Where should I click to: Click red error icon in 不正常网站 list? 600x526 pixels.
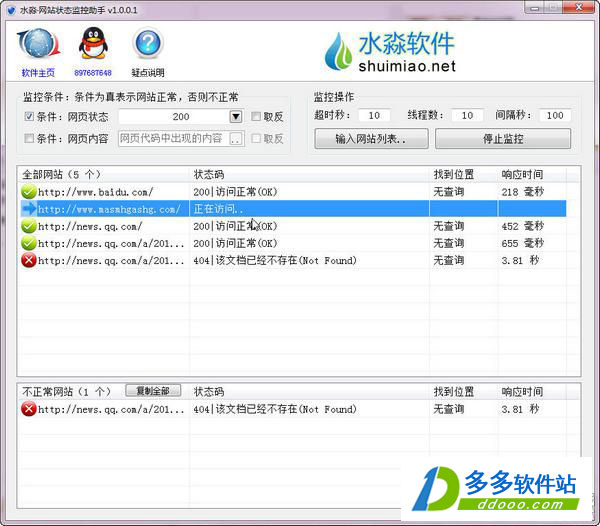pos(28,409)
